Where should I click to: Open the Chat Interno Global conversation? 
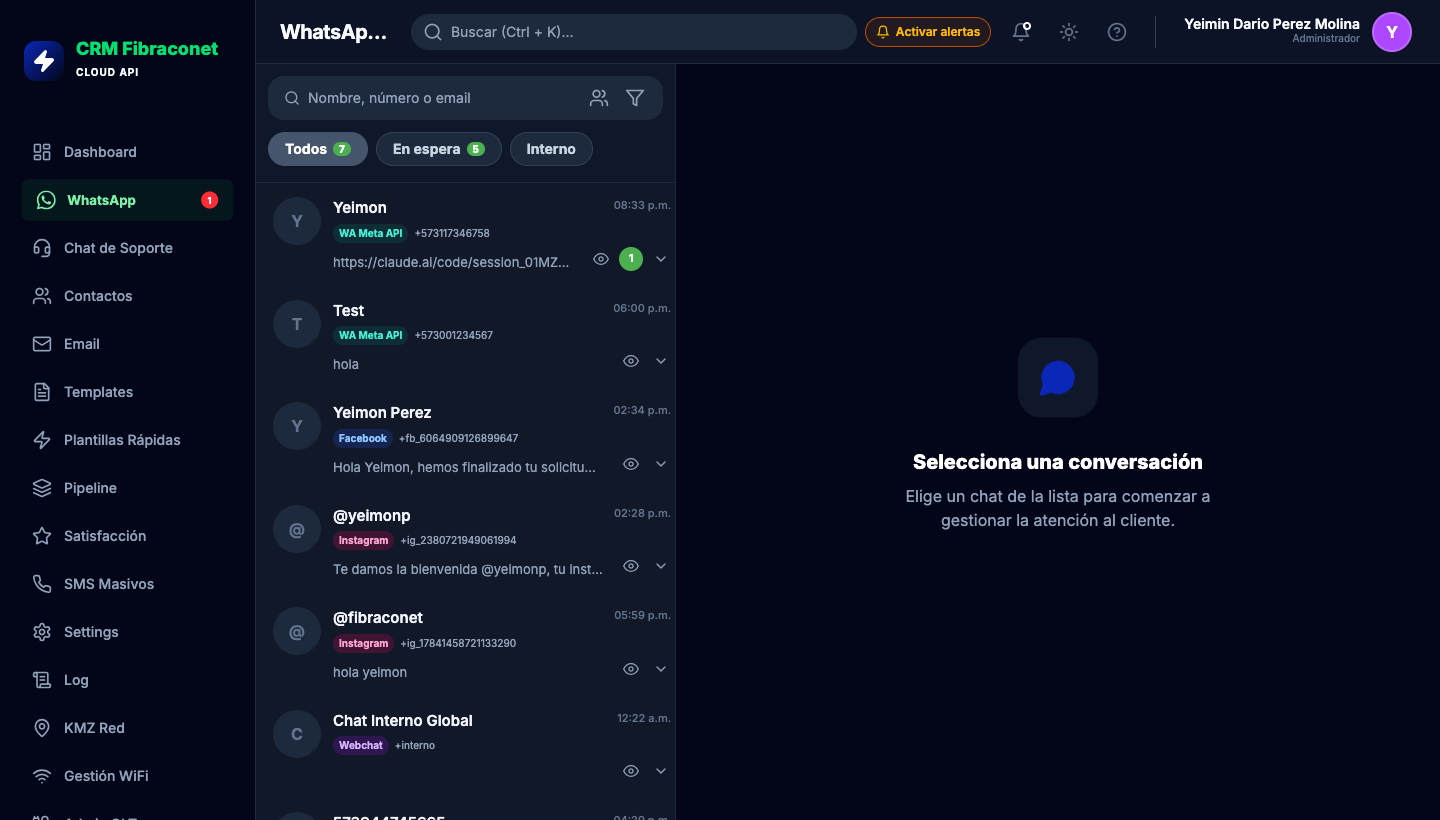click(x=465, y=746)
